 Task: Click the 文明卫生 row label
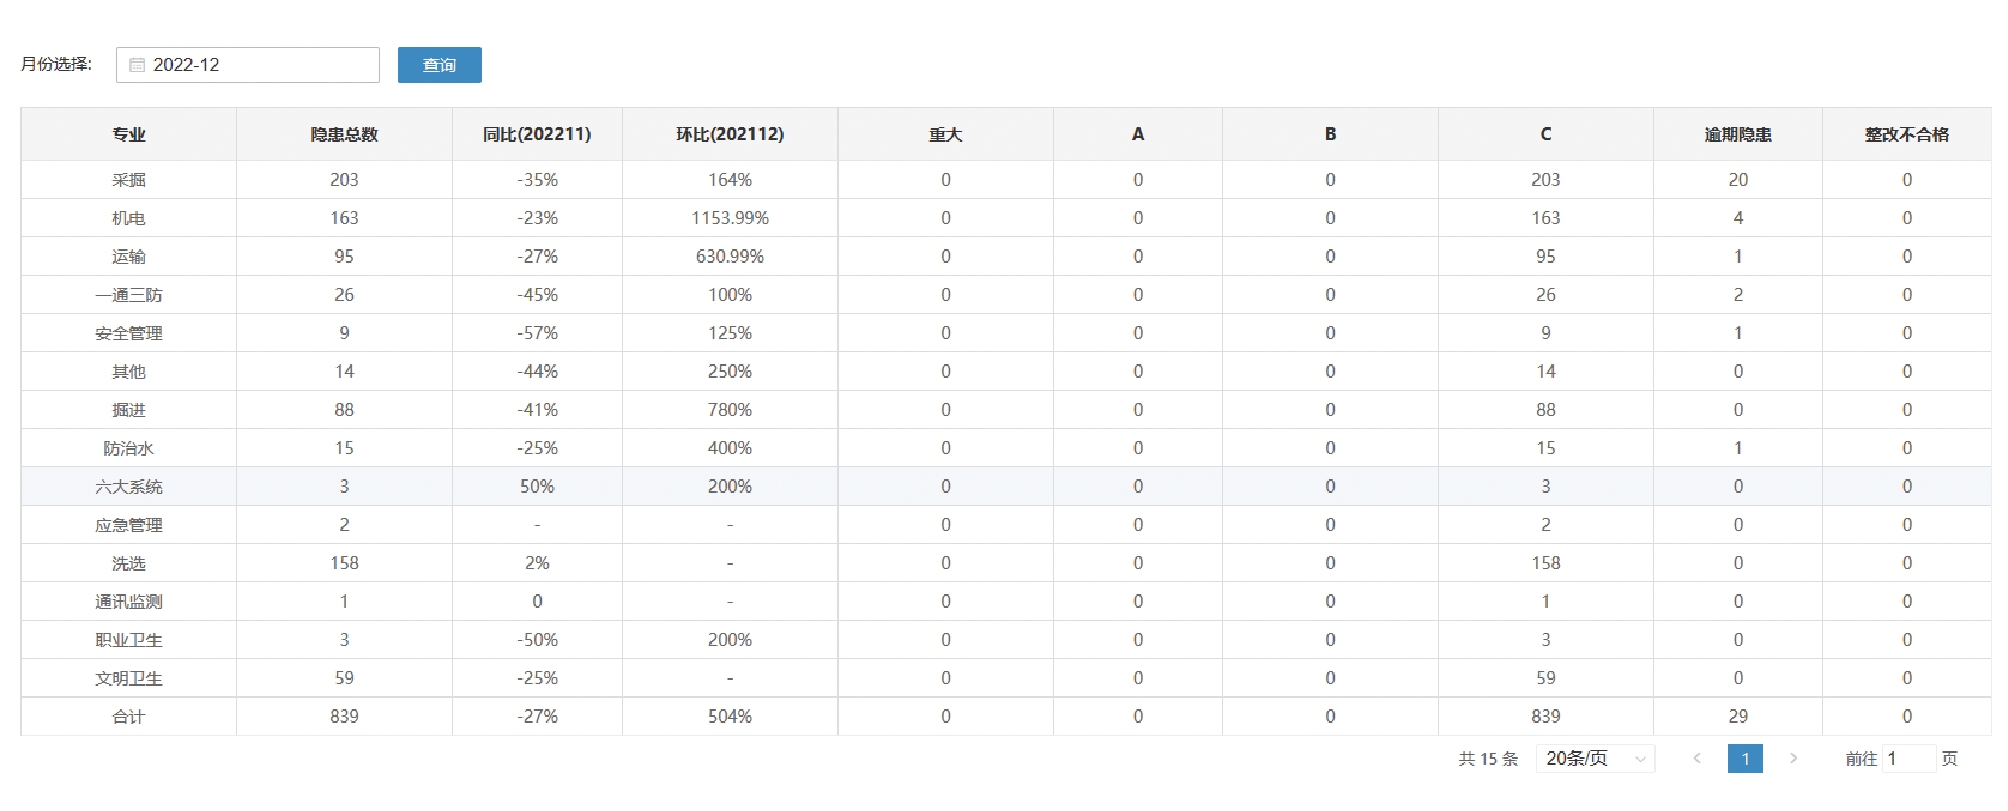[129, 678]
